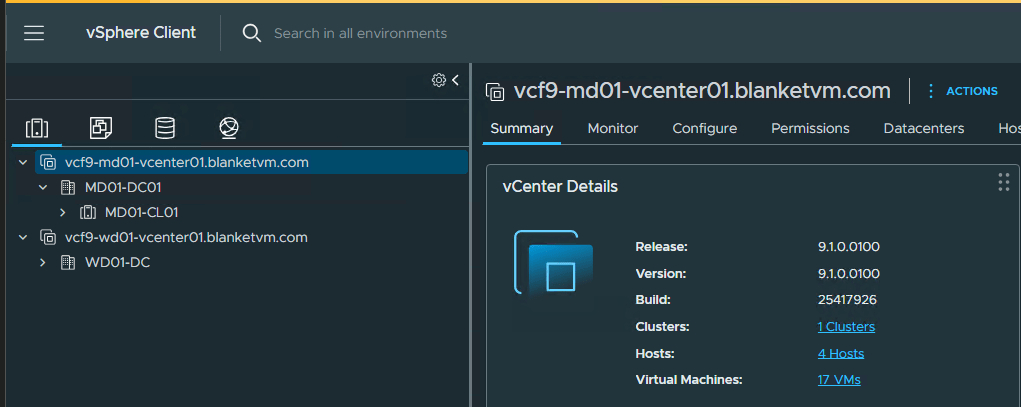The height and width of the screenshot is (407, 1021).
Task: Click the vCenter icon beside vcf9-wd01 tree entry
Action: (x=48, y=238)
